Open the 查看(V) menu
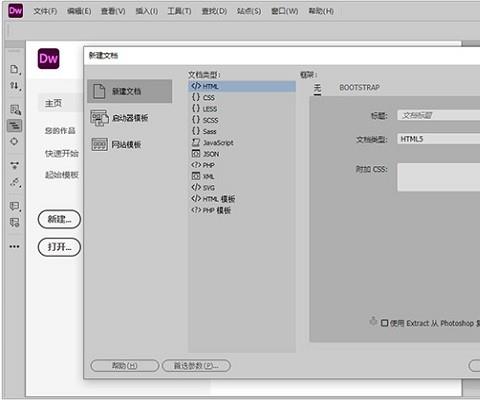 [x=113, y=11]
